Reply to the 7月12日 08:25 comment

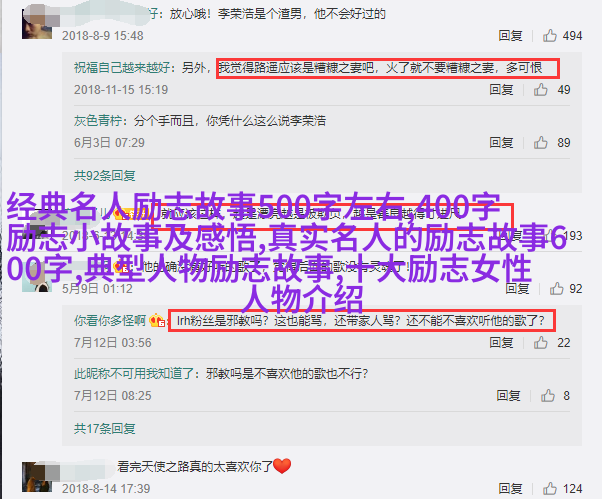click(x=508, y=395)
